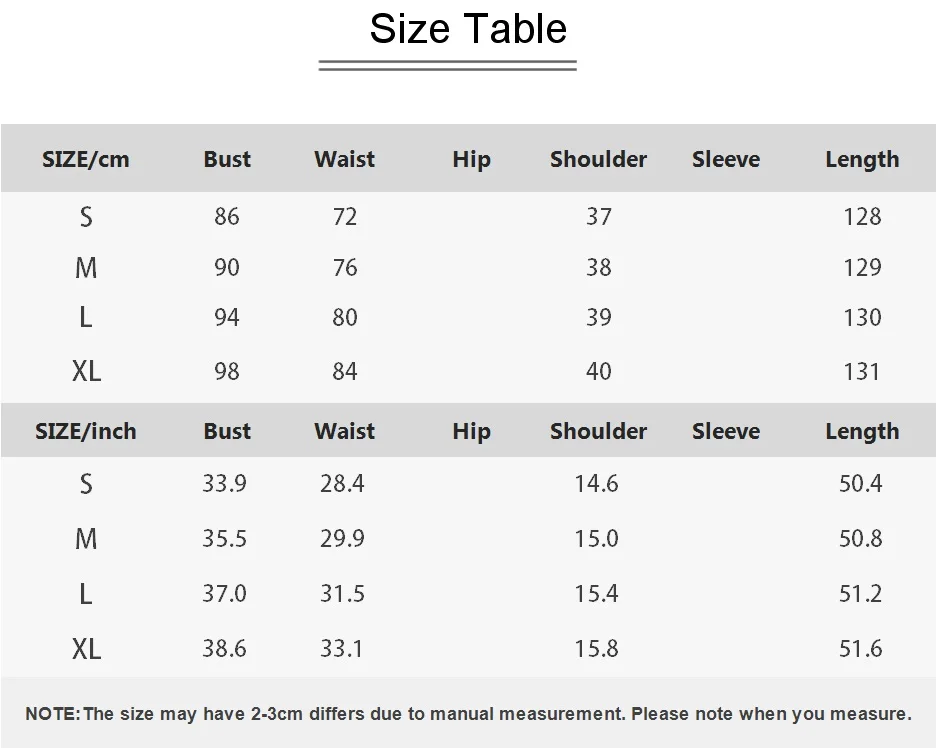Click the Sleeve header in the cm table

pyautogui.click(x=726, y=159)
